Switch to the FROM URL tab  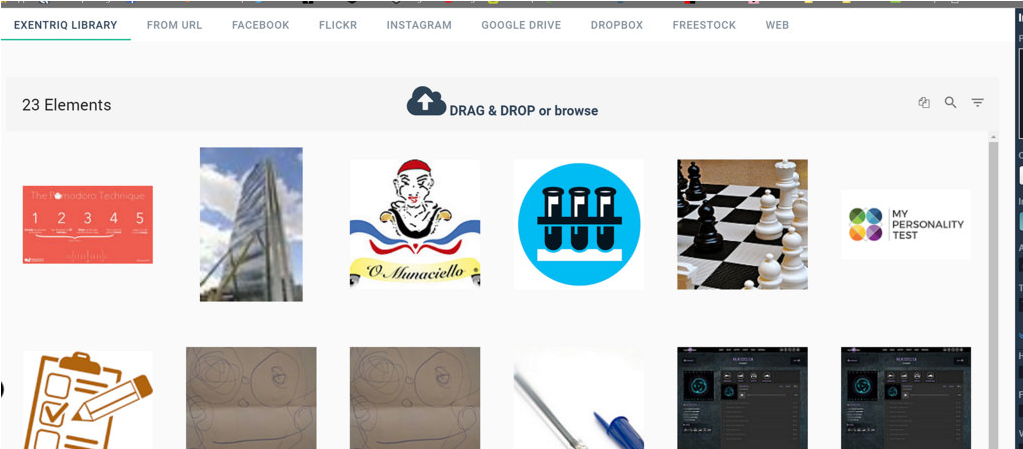click(174, 25)
